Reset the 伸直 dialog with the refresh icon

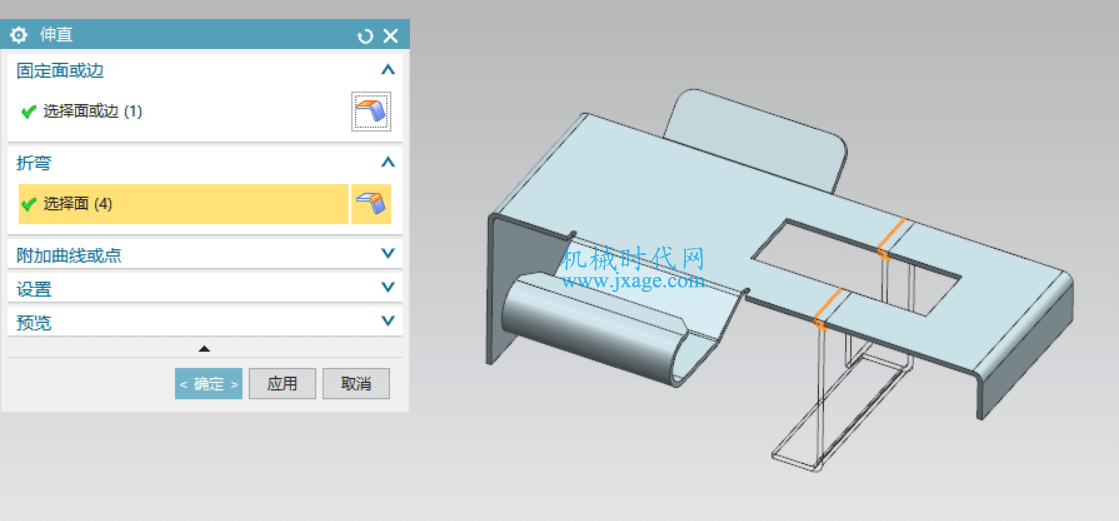[365, 36]
